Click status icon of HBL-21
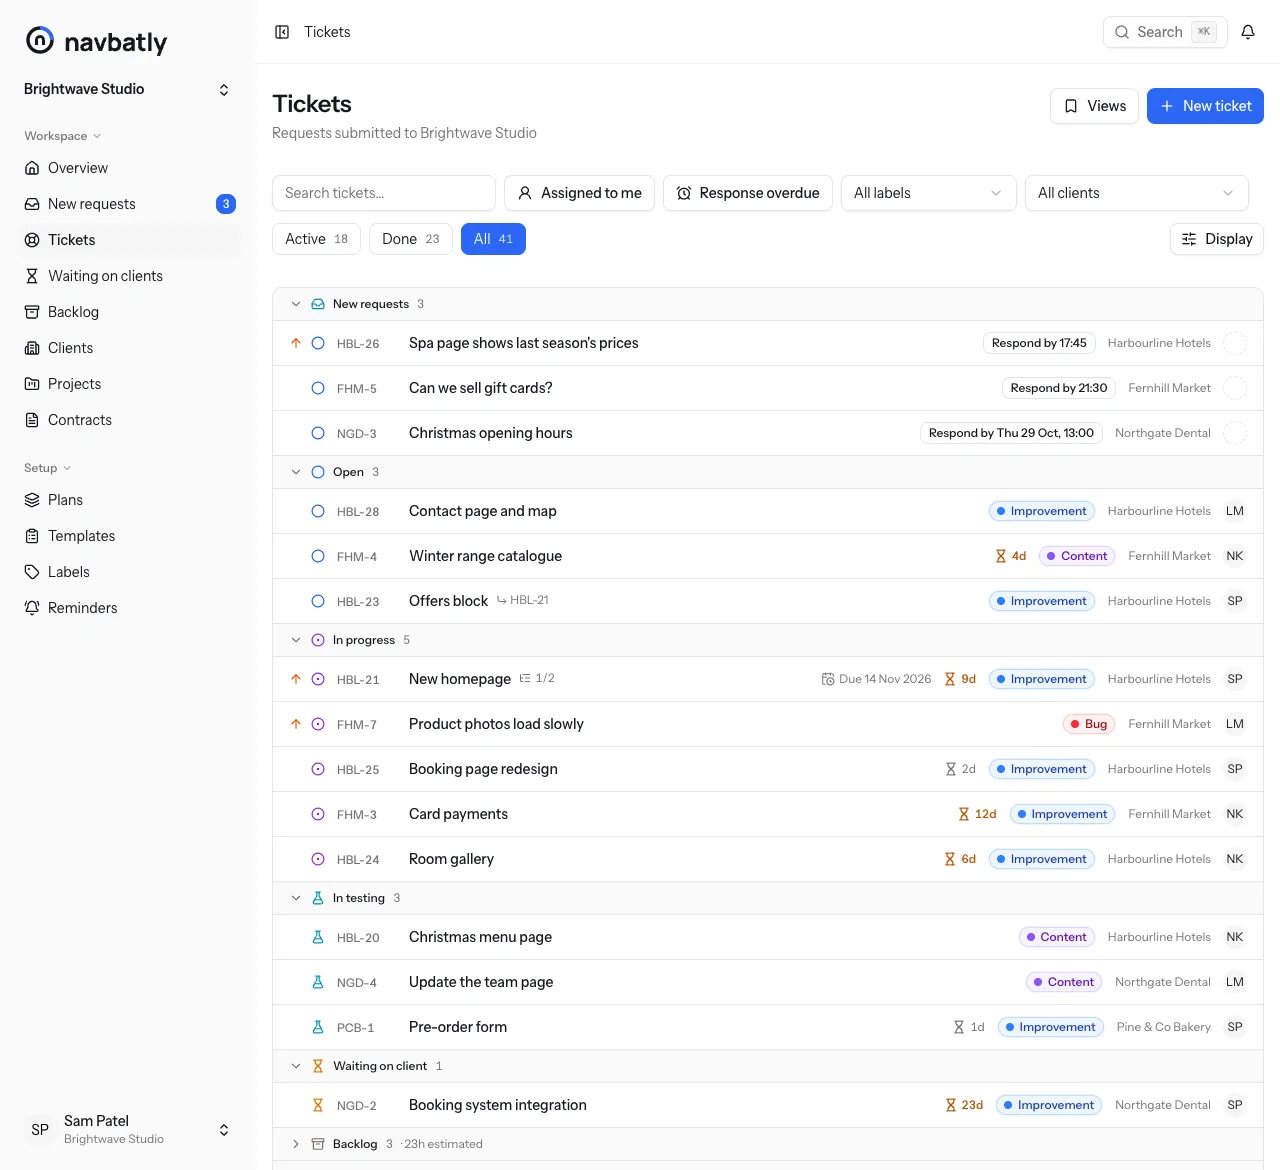 (318, 679)
